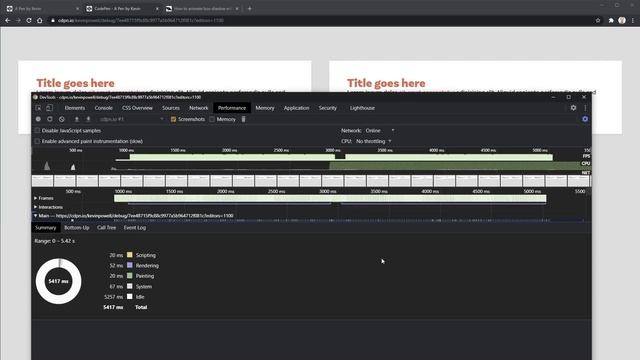Click the 5417 ms donut chart
The height and width of the screenshot is (360, 640).
(x=59, y=281)
